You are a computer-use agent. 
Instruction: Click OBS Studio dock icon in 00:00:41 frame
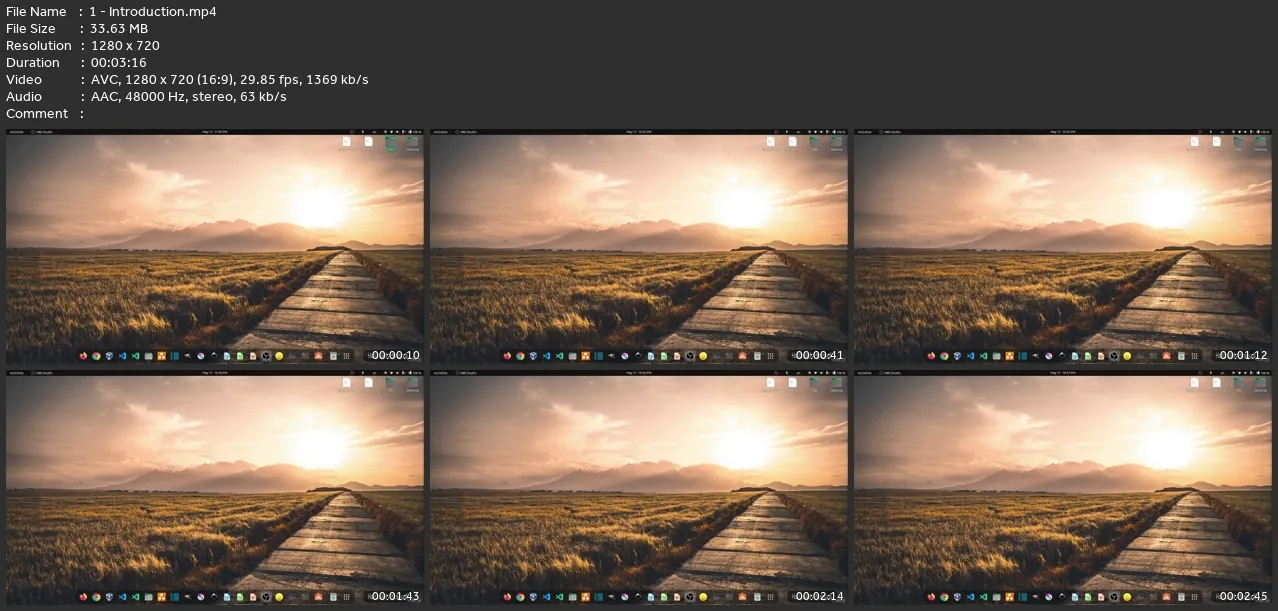pos(690,355)
